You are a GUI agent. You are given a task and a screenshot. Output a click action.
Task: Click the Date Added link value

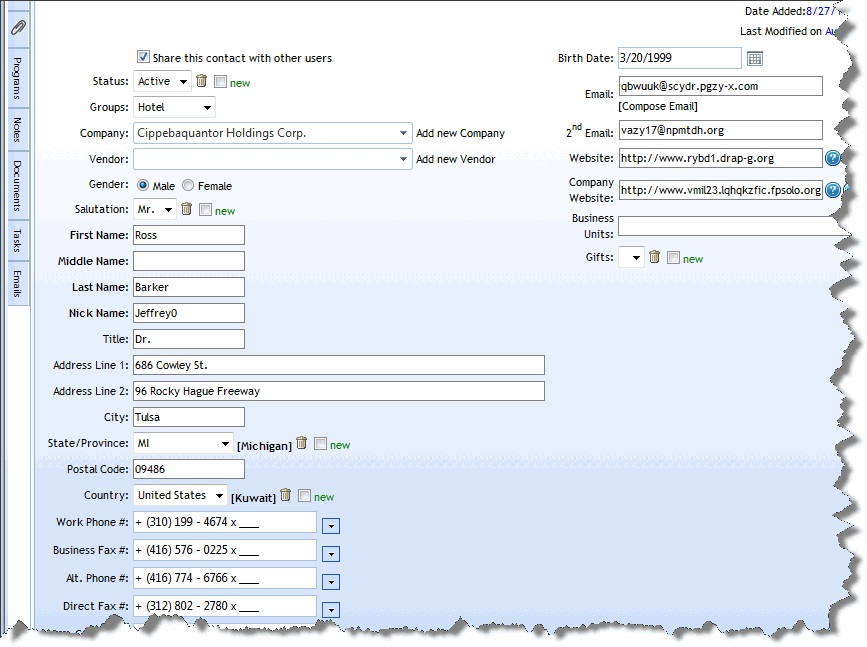(x=824, y=11)
